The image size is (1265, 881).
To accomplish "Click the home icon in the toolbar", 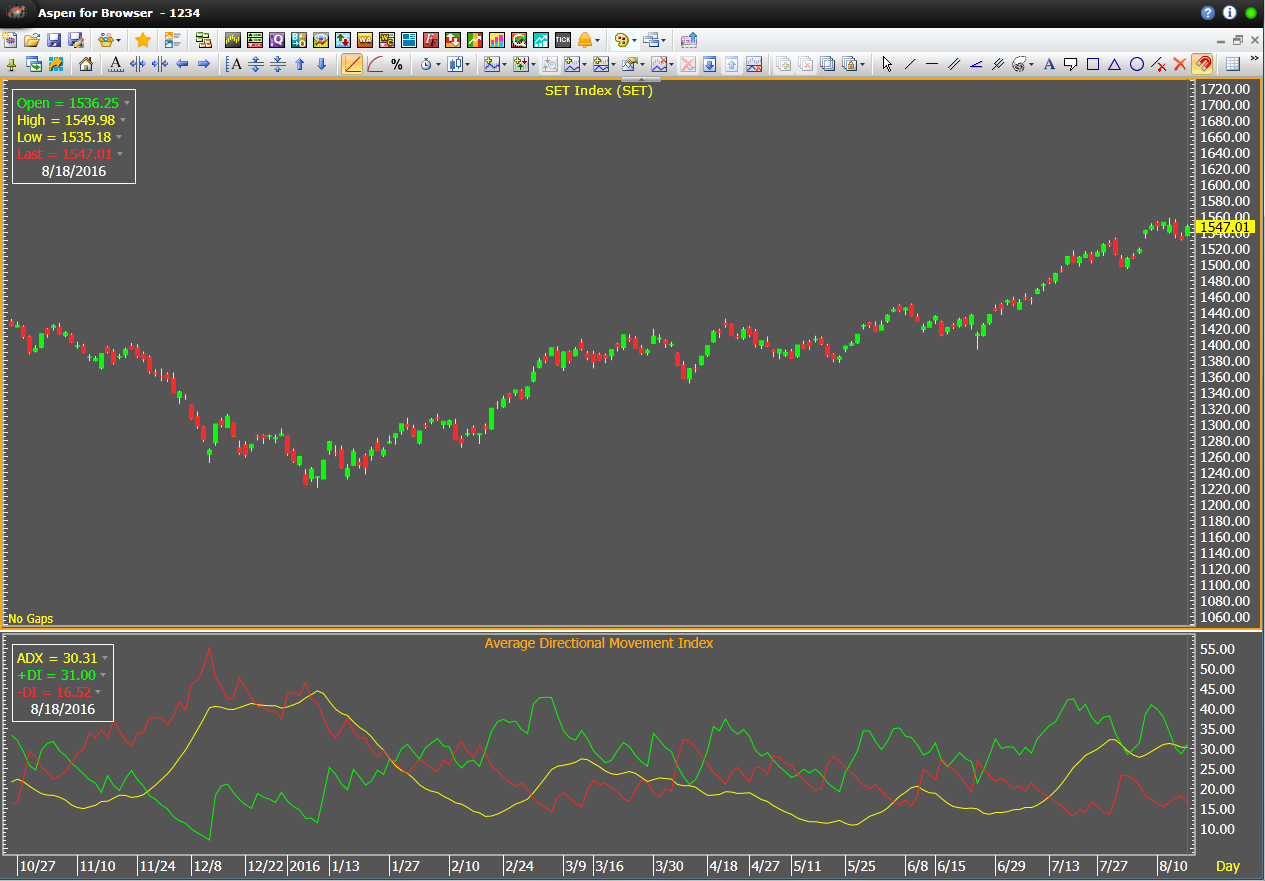I will [86, 64].
